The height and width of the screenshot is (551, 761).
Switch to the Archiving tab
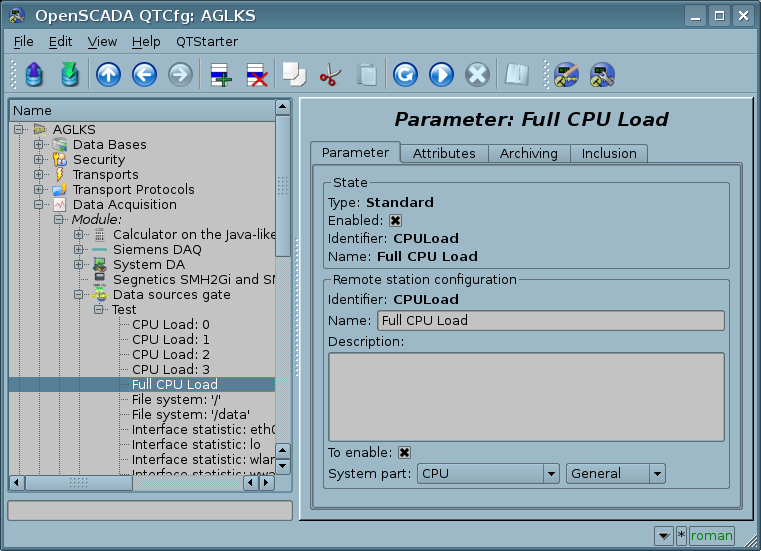tap(529, 153)
